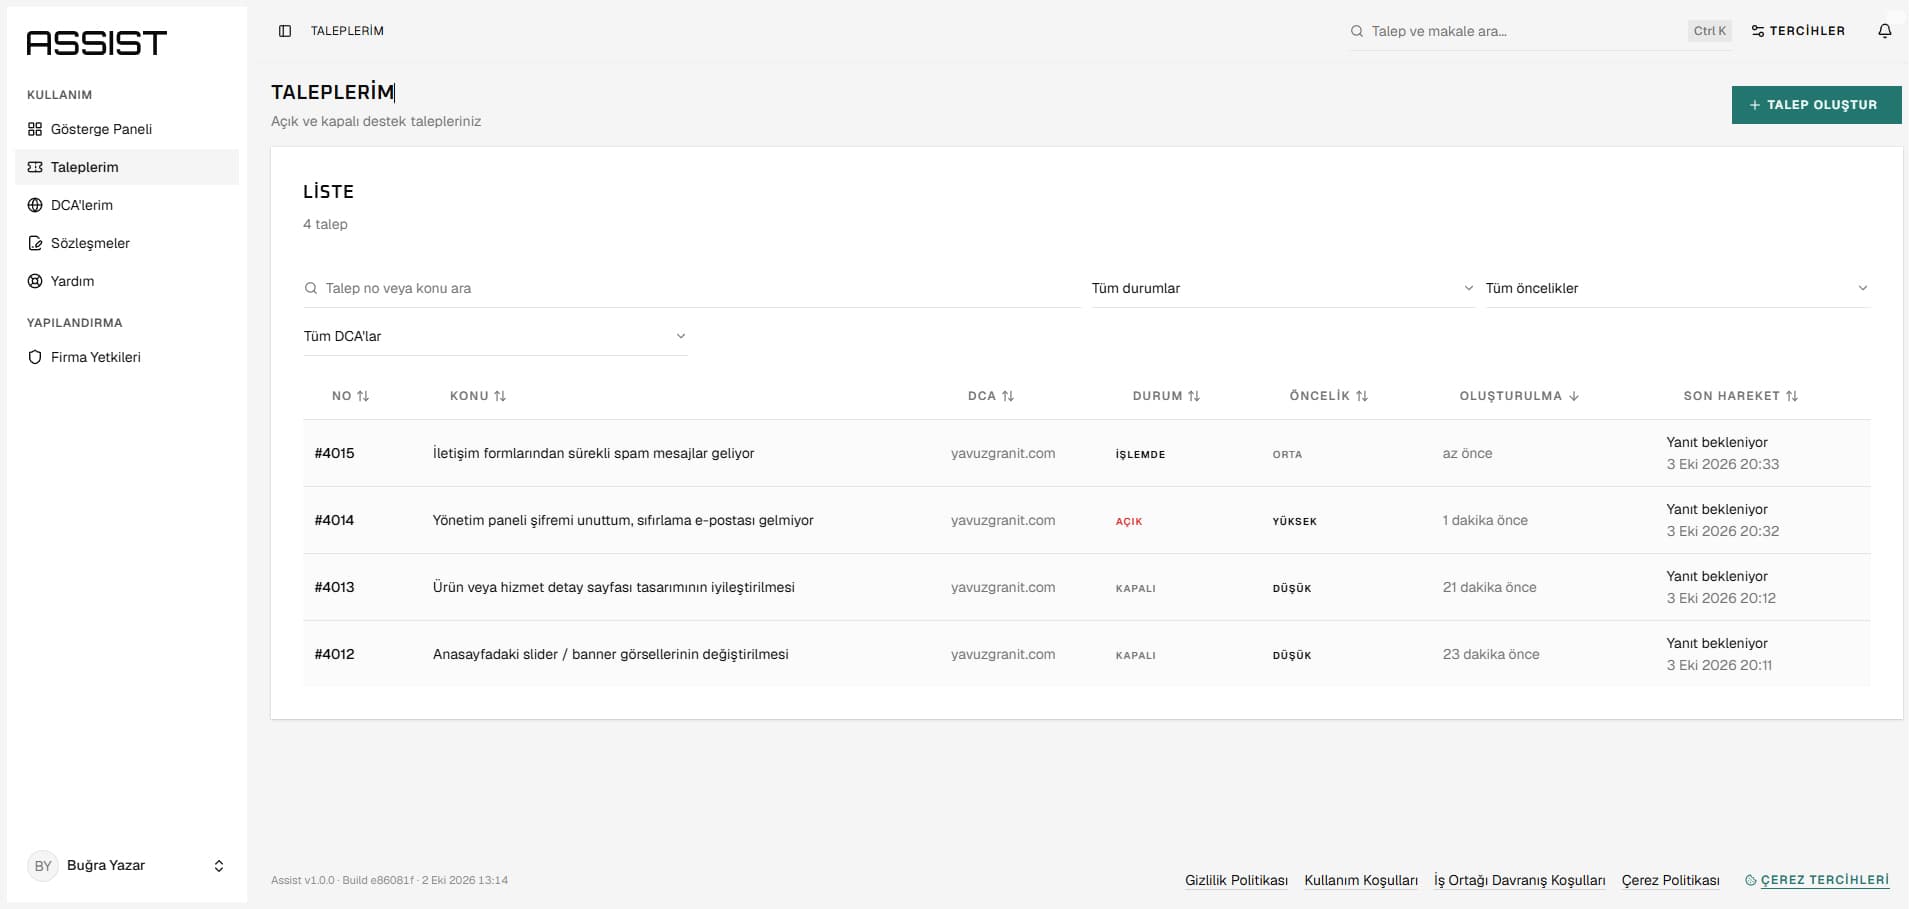Open the Çerez Politikası link
Image resolution: width=1911 pixels, height=909 pixels.
pyautogui.click(x=1670, y=880)
